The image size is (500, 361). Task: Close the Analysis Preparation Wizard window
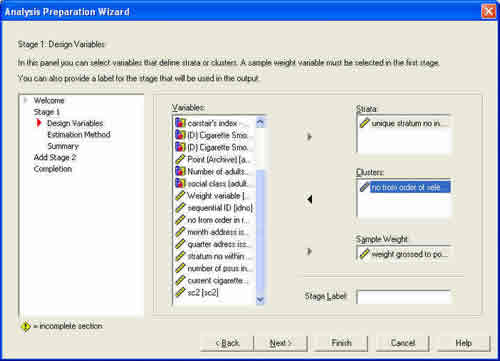click(x=488, y=11)
